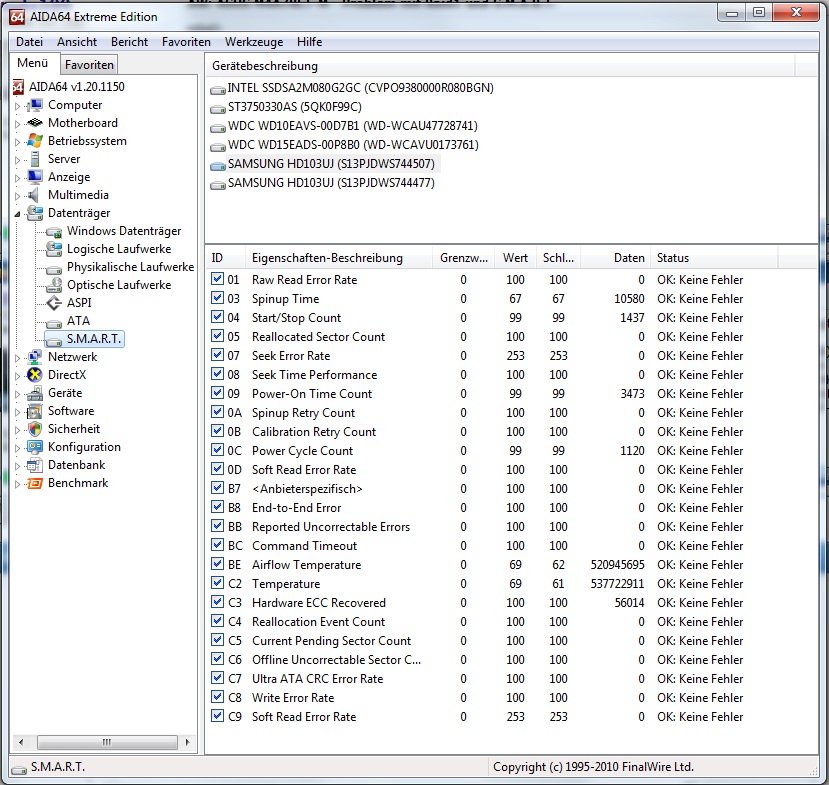Screen dimensions: 829x785
Task: Expand the DirectX tree node
Action: click(x=17, y=376)
